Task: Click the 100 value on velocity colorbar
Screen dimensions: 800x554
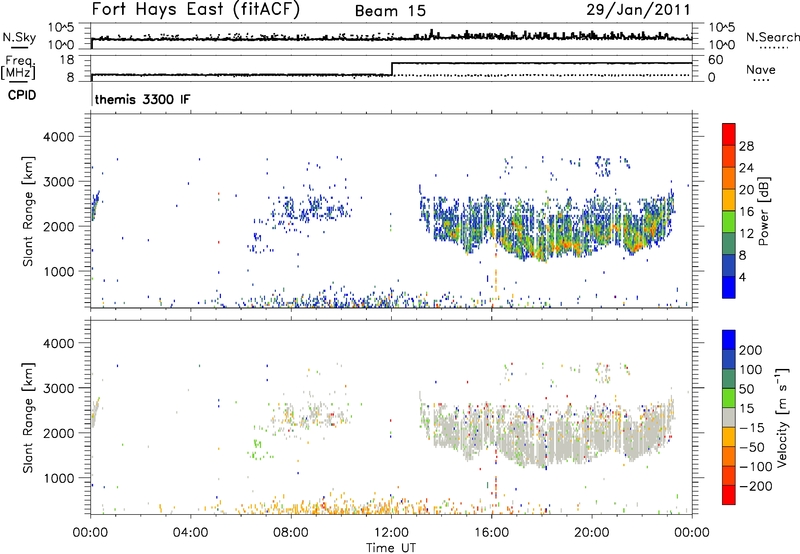Action: (751, 370)
